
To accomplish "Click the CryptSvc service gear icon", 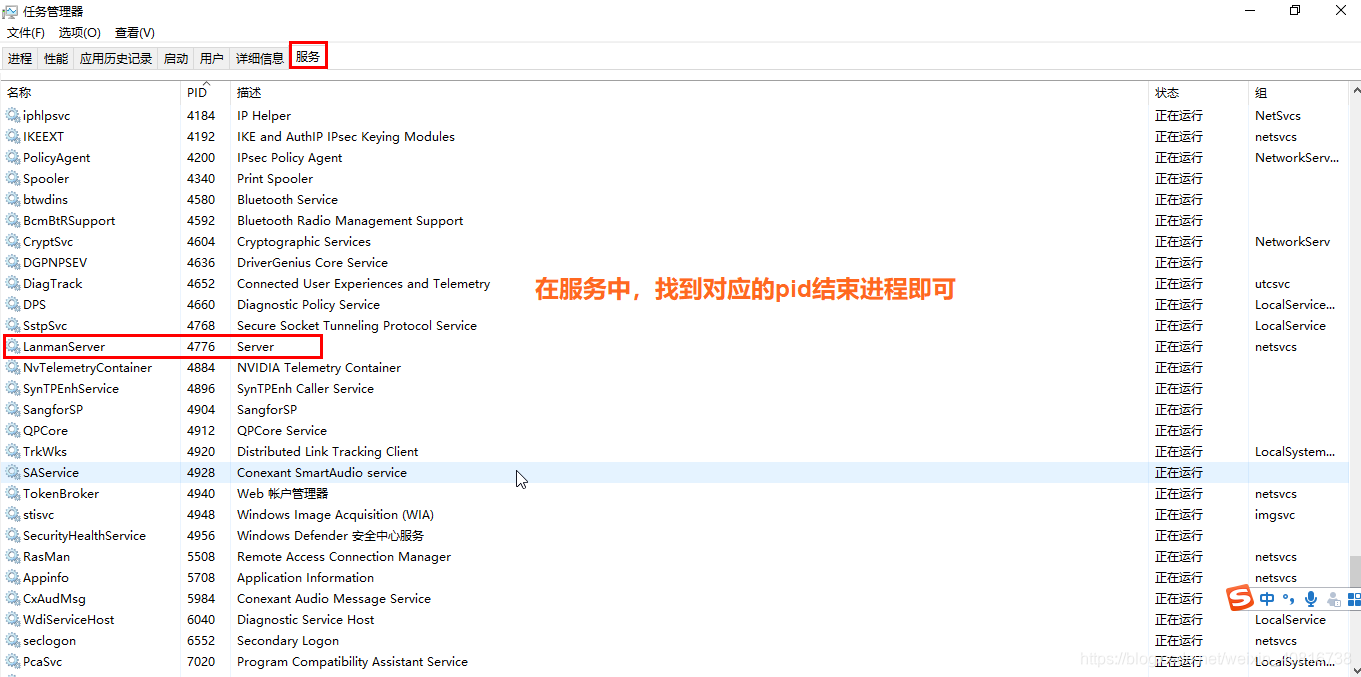I will click(x=13, y=242).
